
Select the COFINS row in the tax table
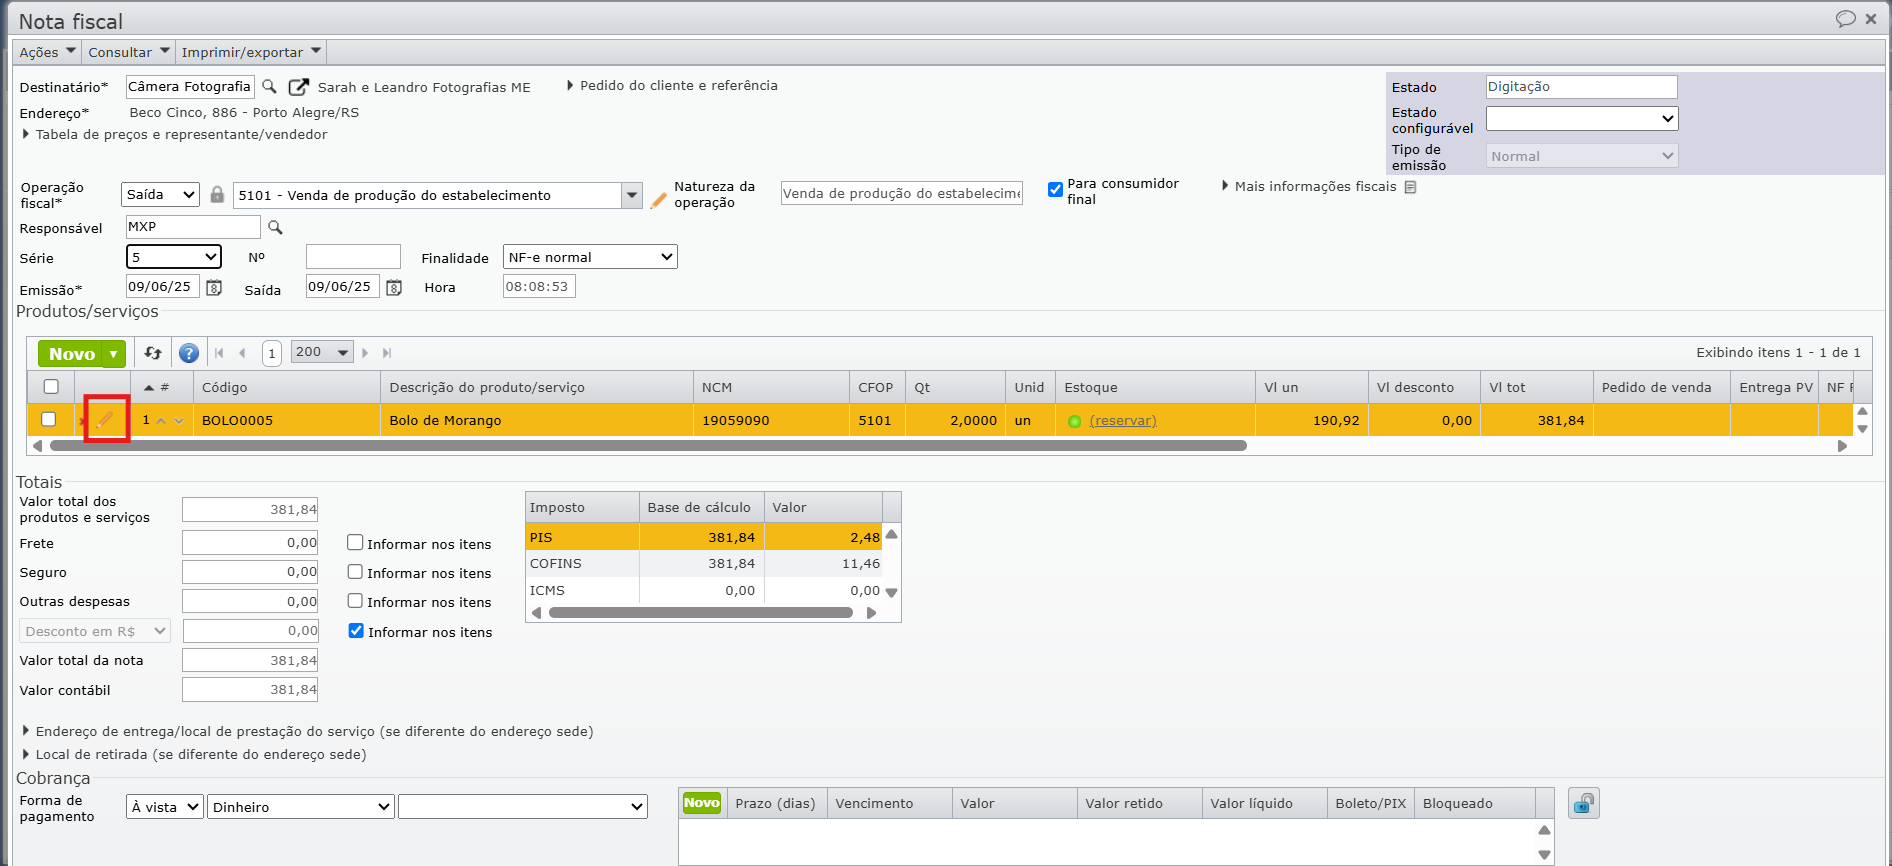point(704,564)
